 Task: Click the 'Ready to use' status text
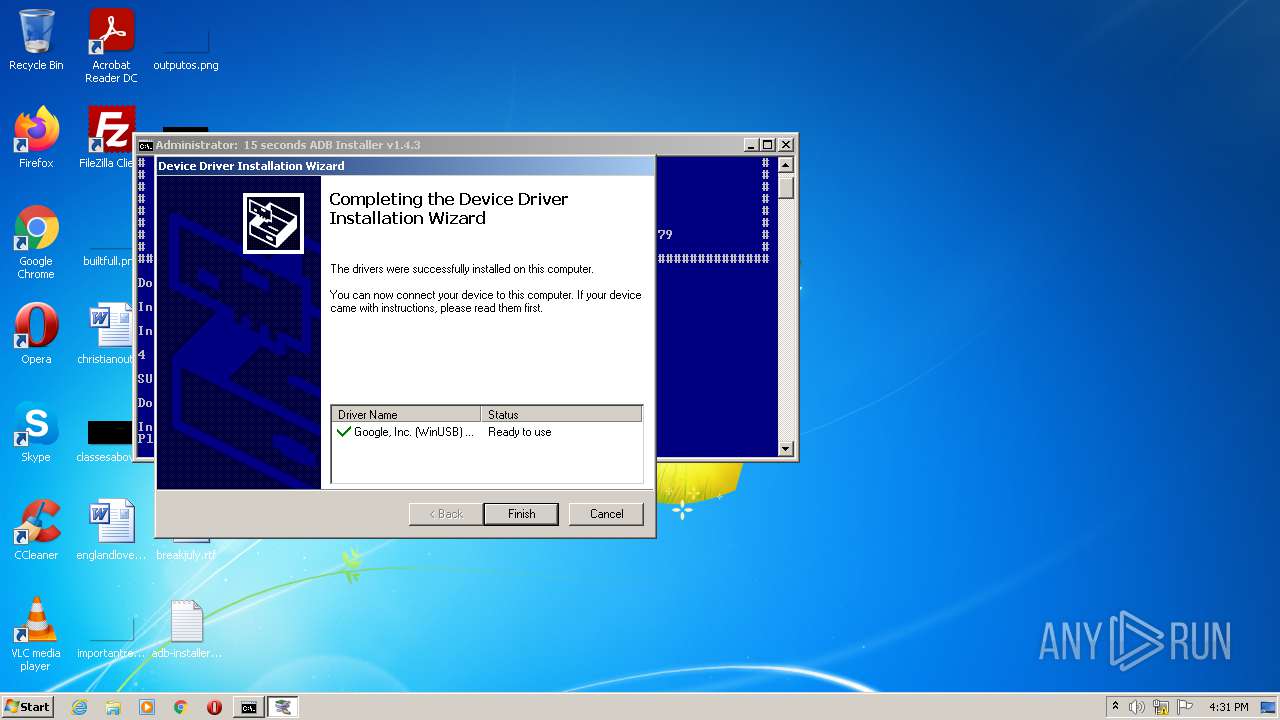(520, 432)
